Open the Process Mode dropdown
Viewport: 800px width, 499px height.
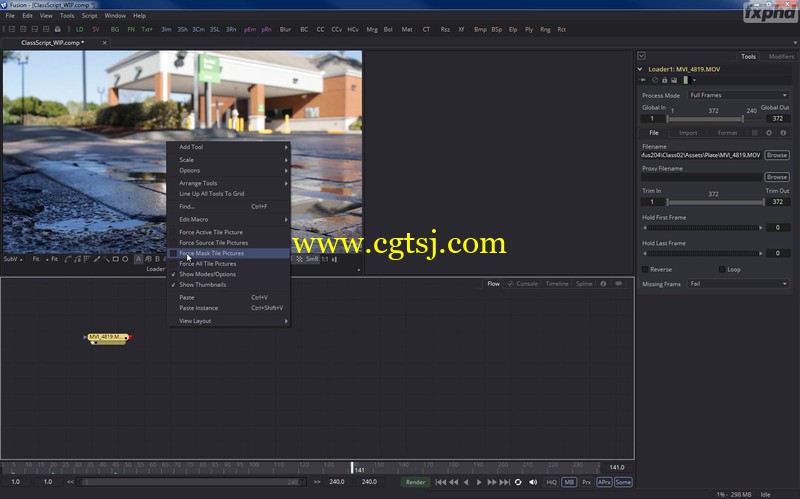pyautogui.click(x=738, y=95)
